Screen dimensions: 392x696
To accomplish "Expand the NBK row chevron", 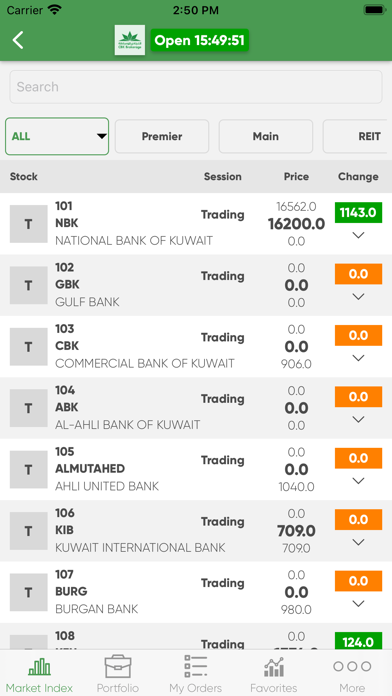I will click(x=358, y=235).
